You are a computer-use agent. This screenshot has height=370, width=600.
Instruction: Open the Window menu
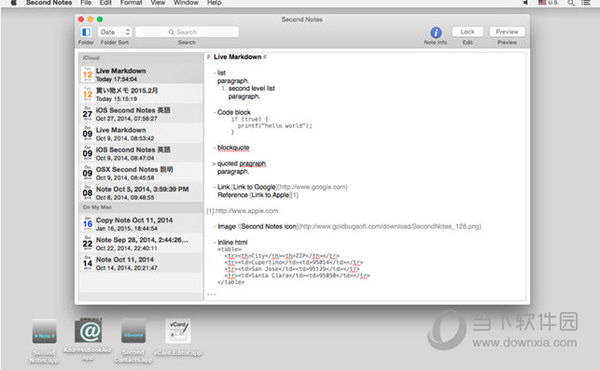coord(186,3)
